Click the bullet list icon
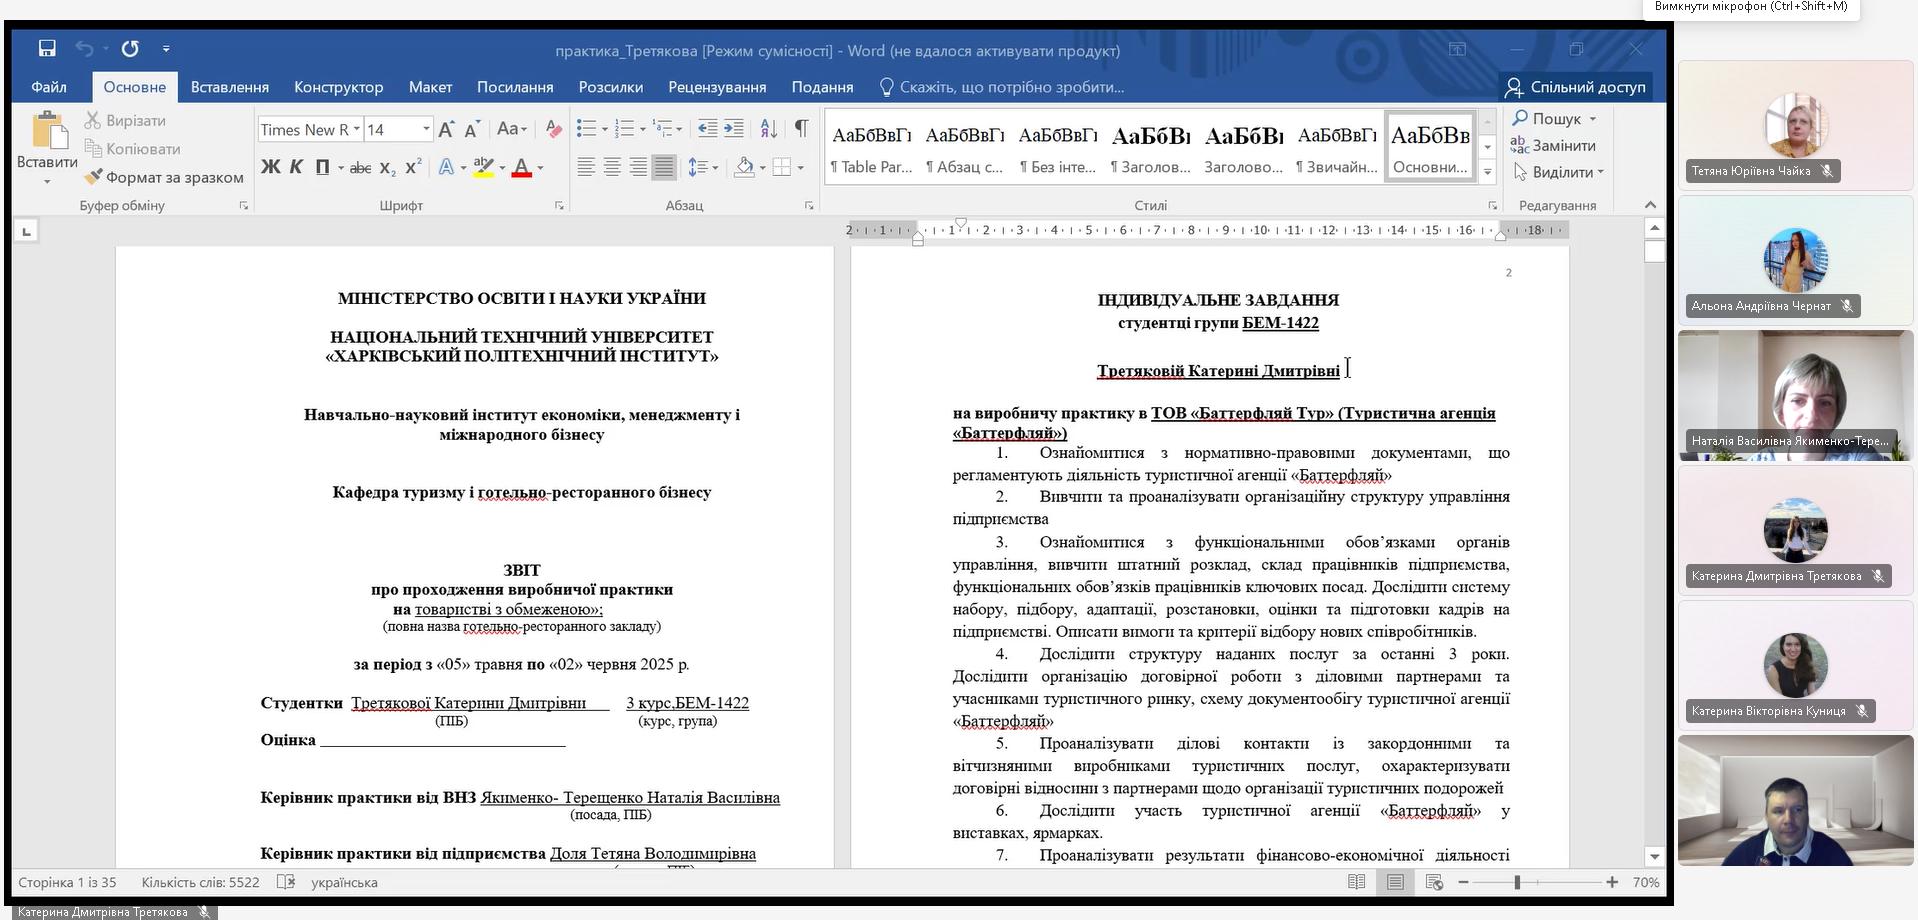The width and height of the screenshot is (1918, 920). (x=587, y=128)
